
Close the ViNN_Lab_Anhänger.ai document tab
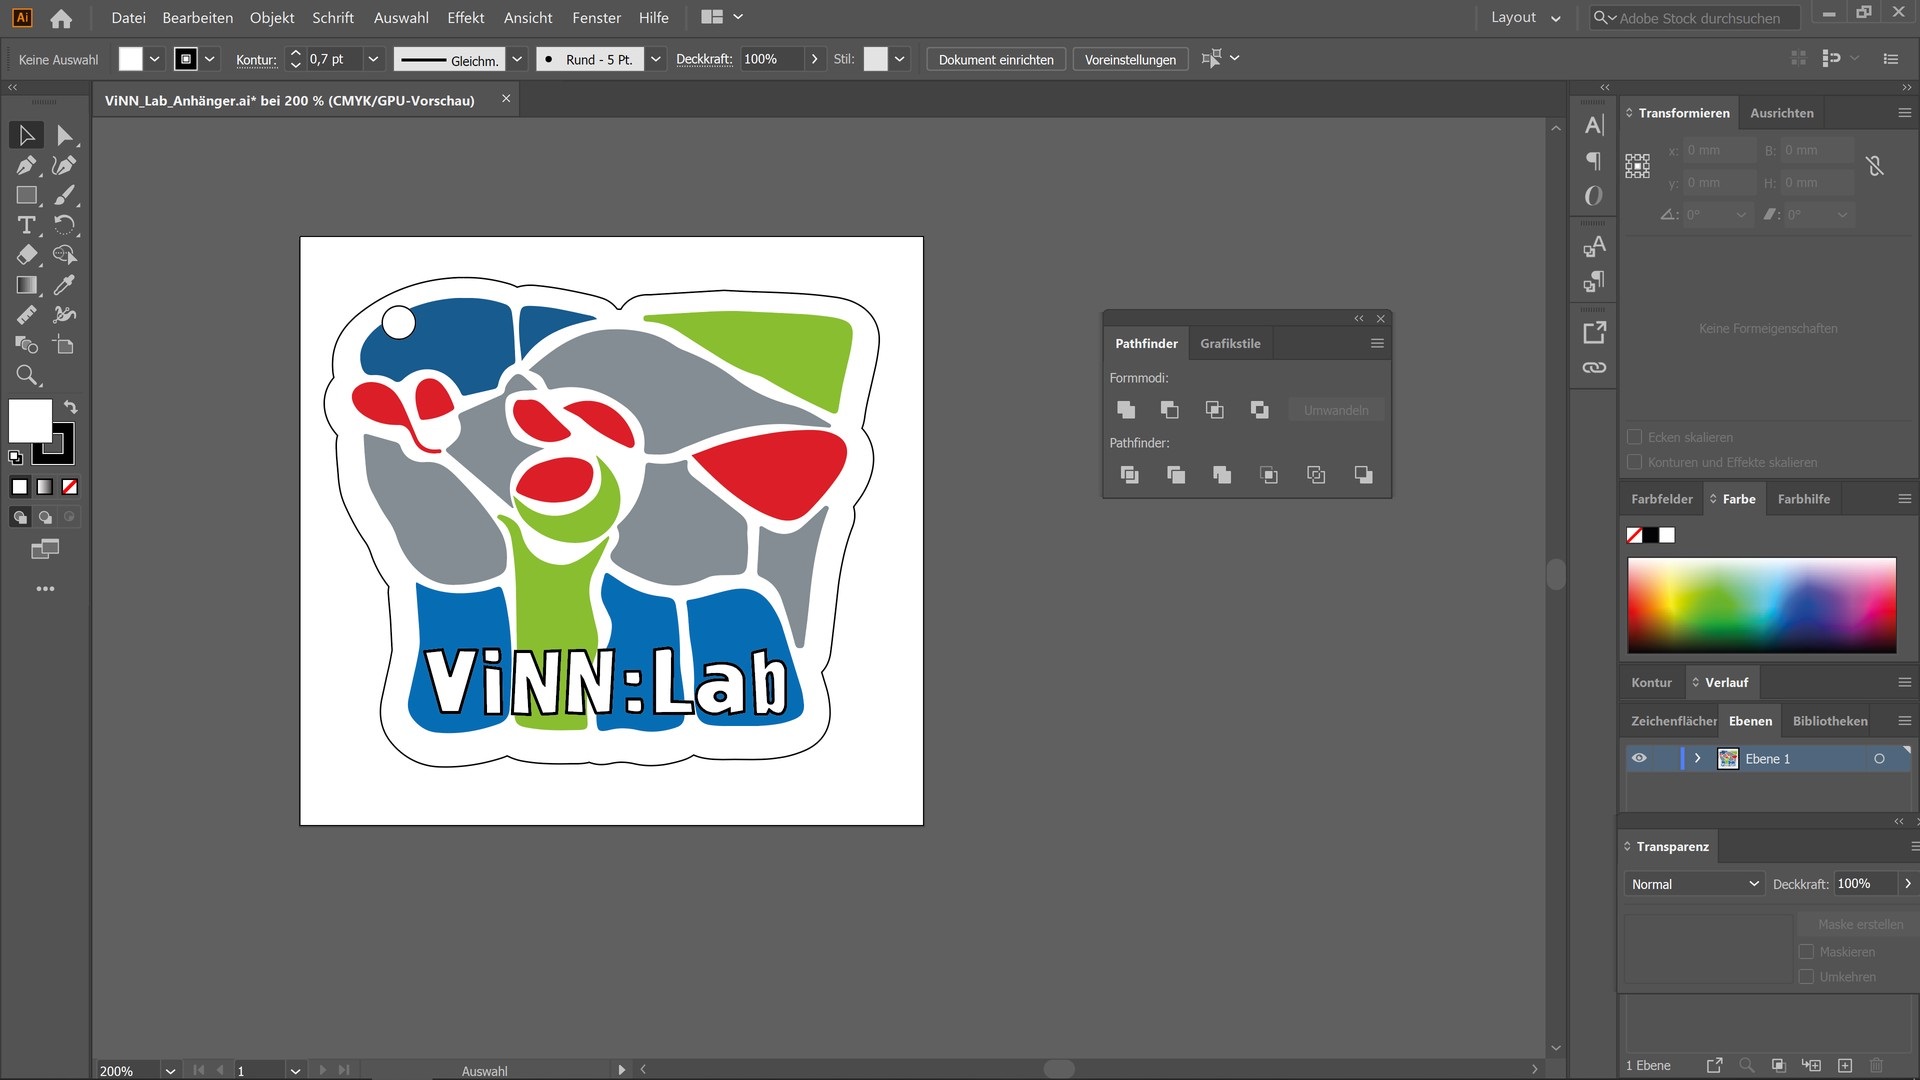(x=506, y=98)
